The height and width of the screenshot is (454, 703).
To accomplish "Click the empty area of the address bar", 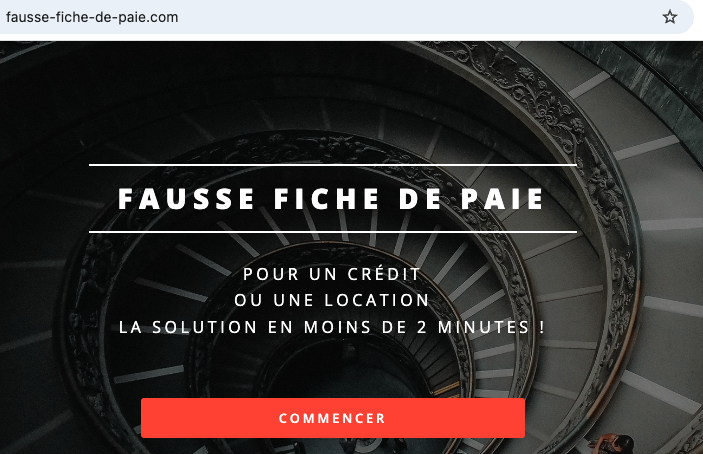I will pos(417,17).
